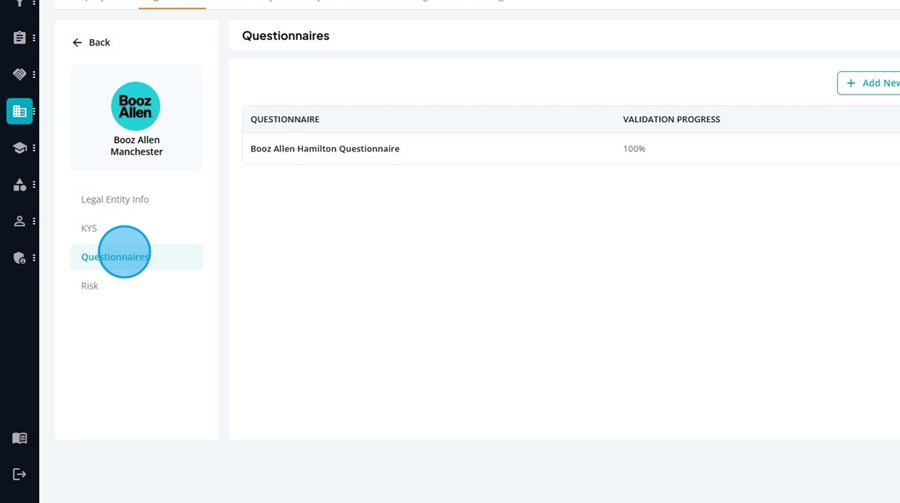Expand the dots beside building icon
Screen dimensions: 900x503
(x=34, y=111)
